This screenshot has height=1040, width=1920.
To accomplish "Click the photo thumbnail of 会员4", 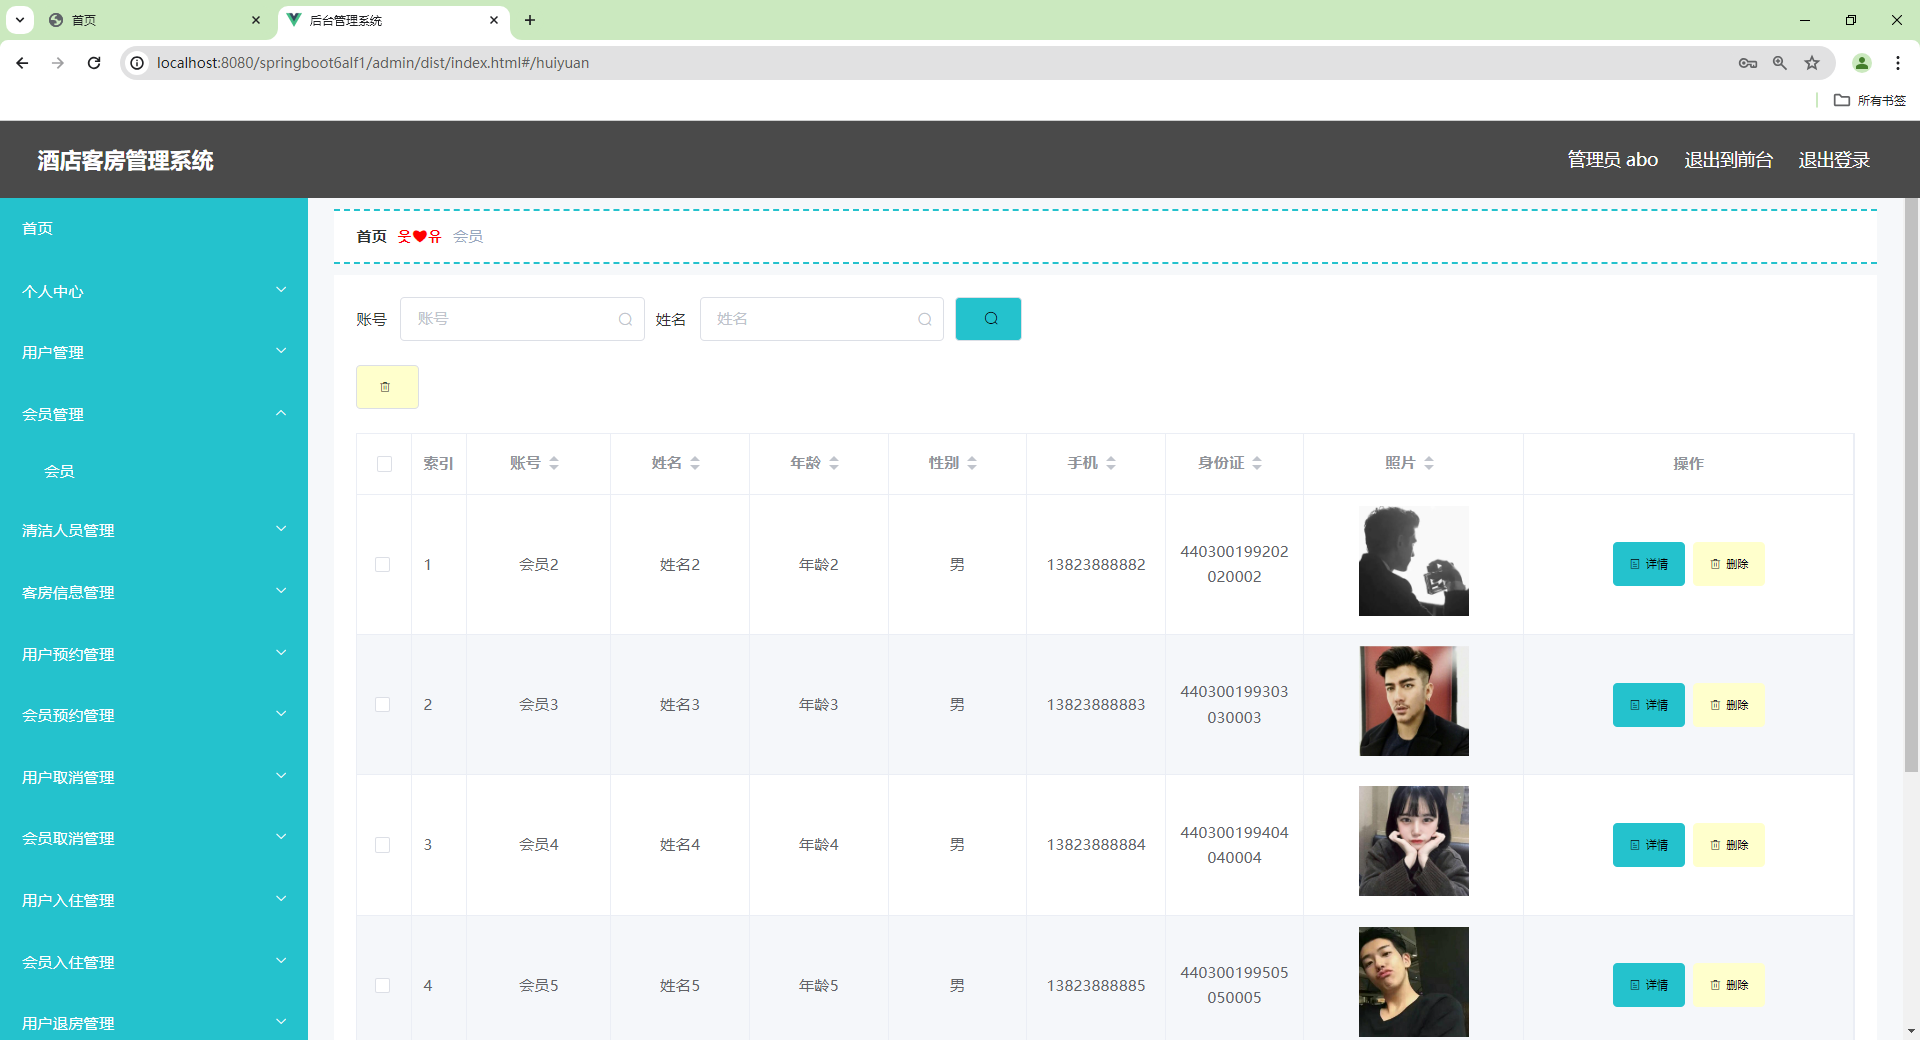I will tap(1413, 841).
